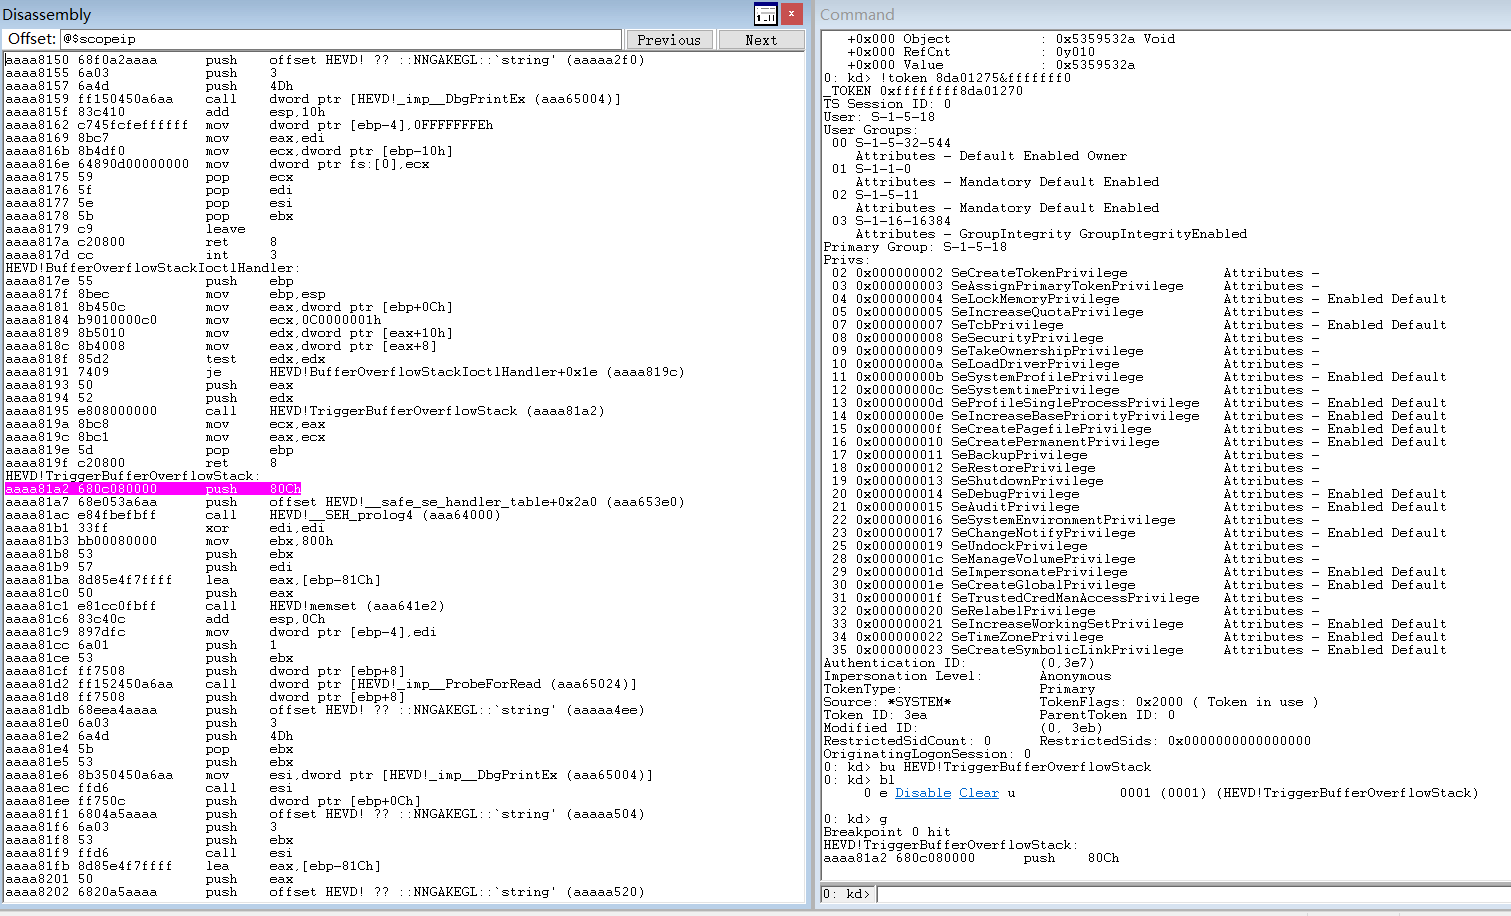1511x916 pixels.
Task: Click the SeCreateSymbolicLinkPrivilege row
Action: [x=1139, y=650]
